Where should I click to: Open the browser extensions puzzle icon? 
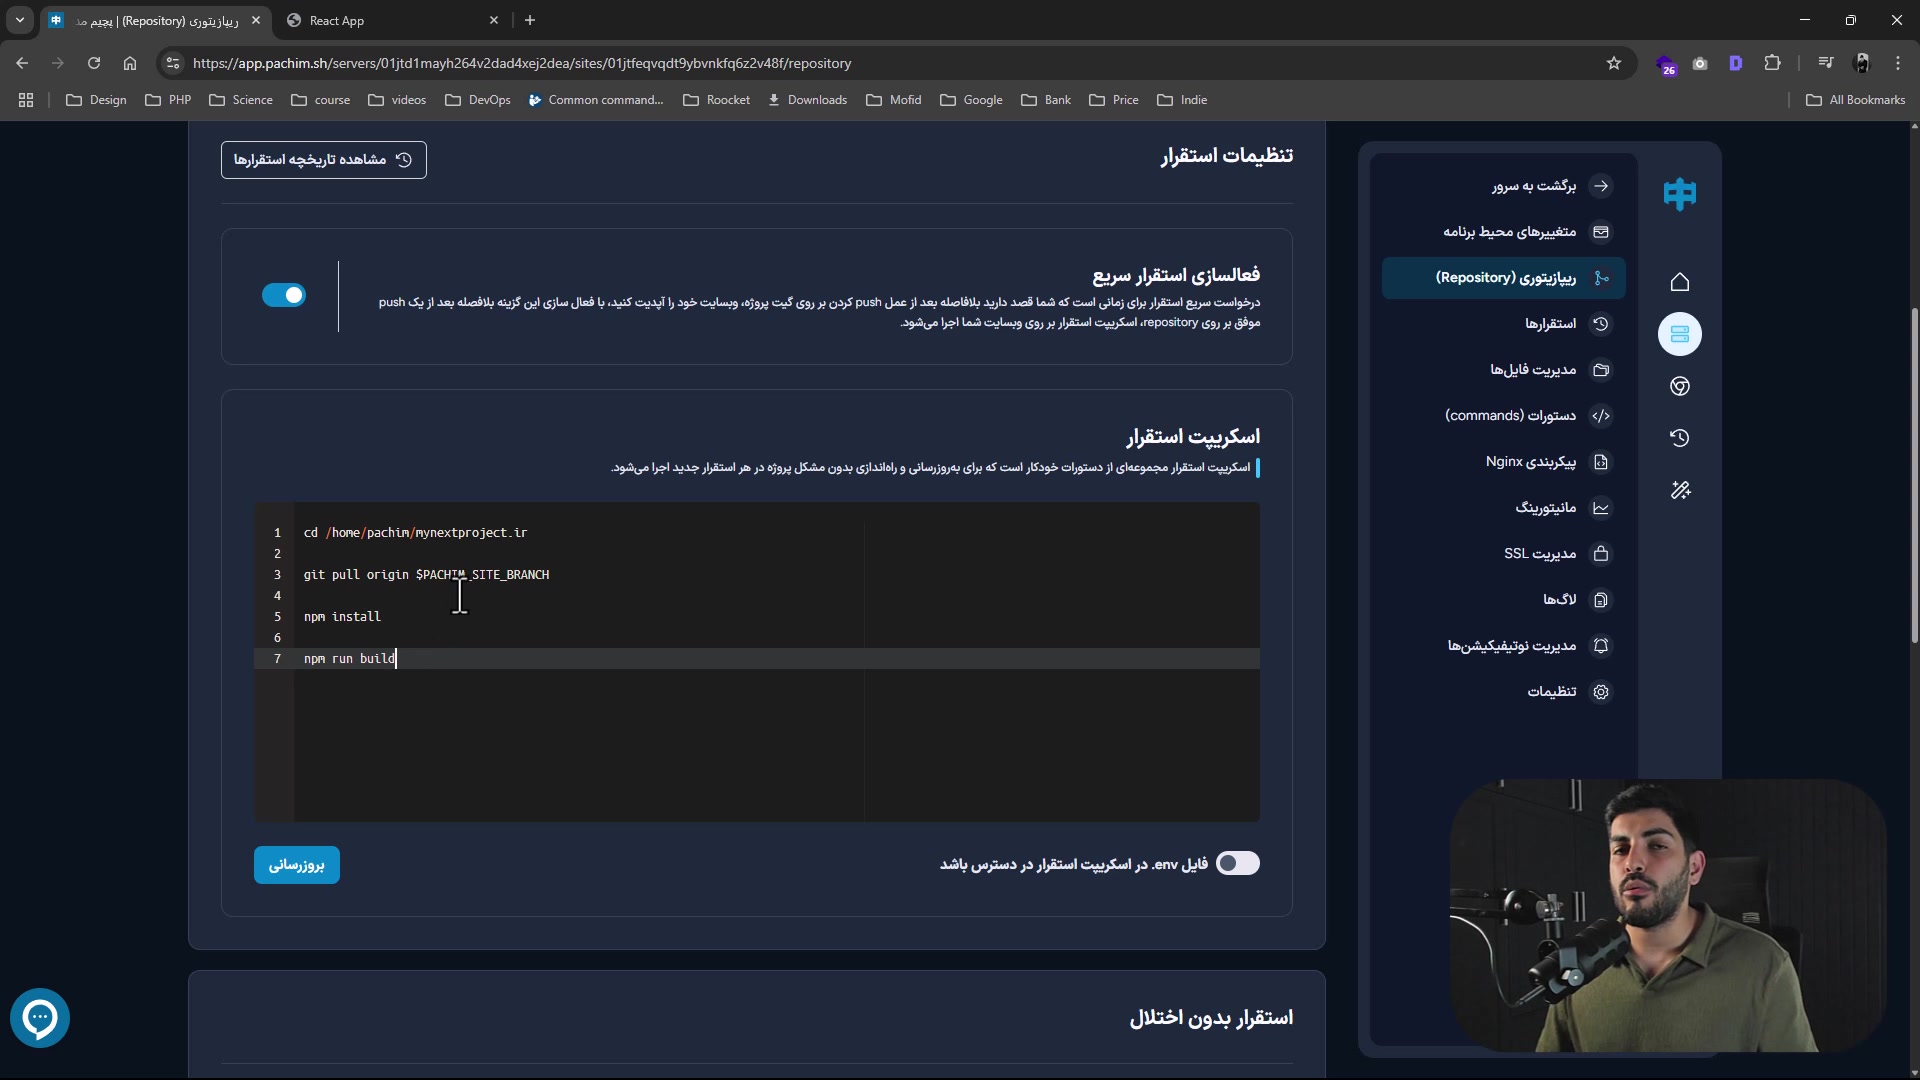point(1773,63)
